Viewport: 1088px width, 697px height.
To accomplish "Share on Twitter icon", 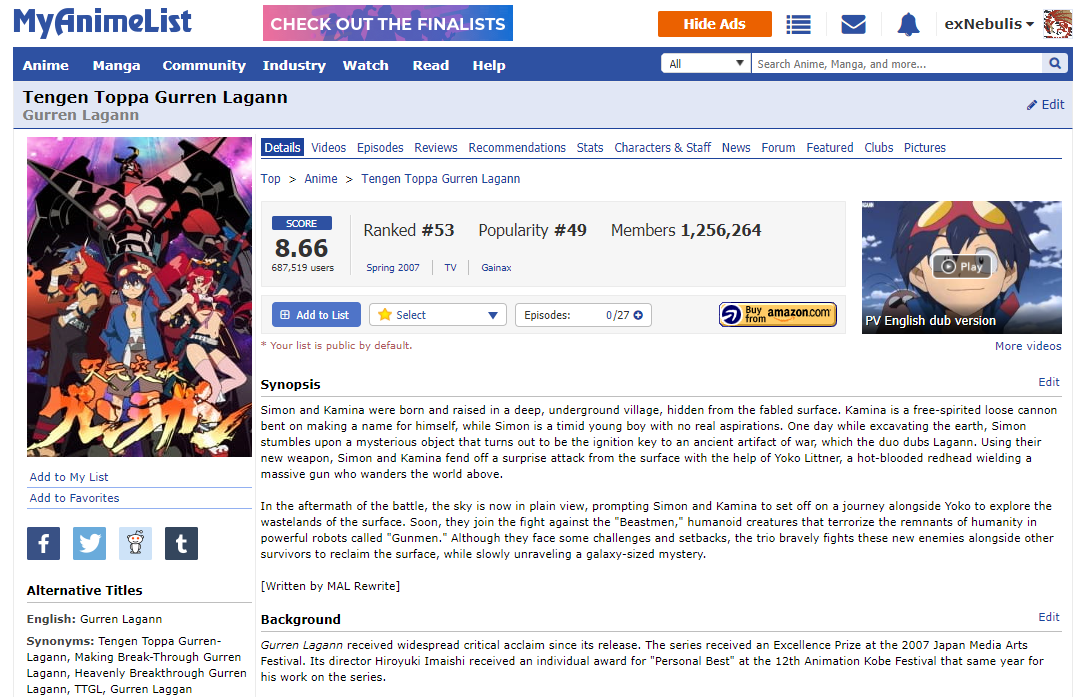I will pyautogui.click(x=90, y=543).
